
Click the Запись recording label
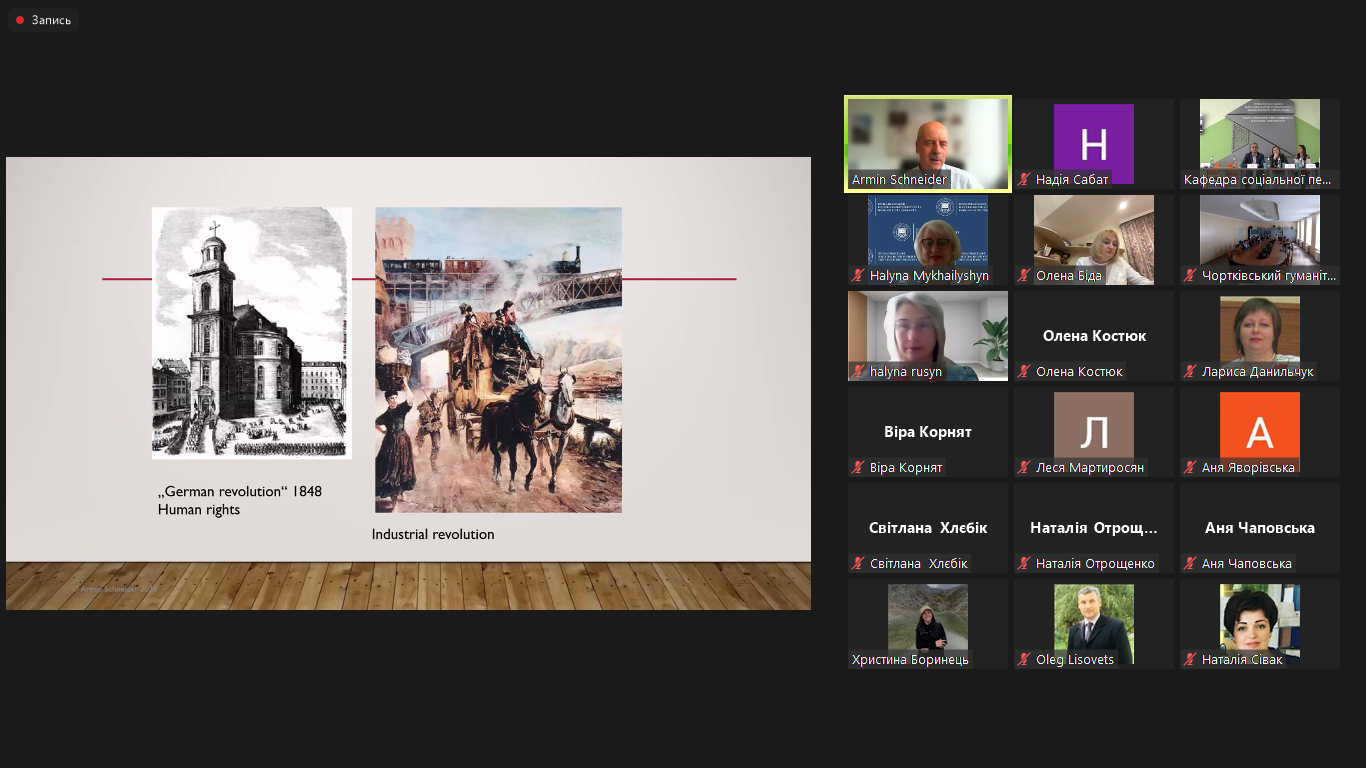(51, 20)
